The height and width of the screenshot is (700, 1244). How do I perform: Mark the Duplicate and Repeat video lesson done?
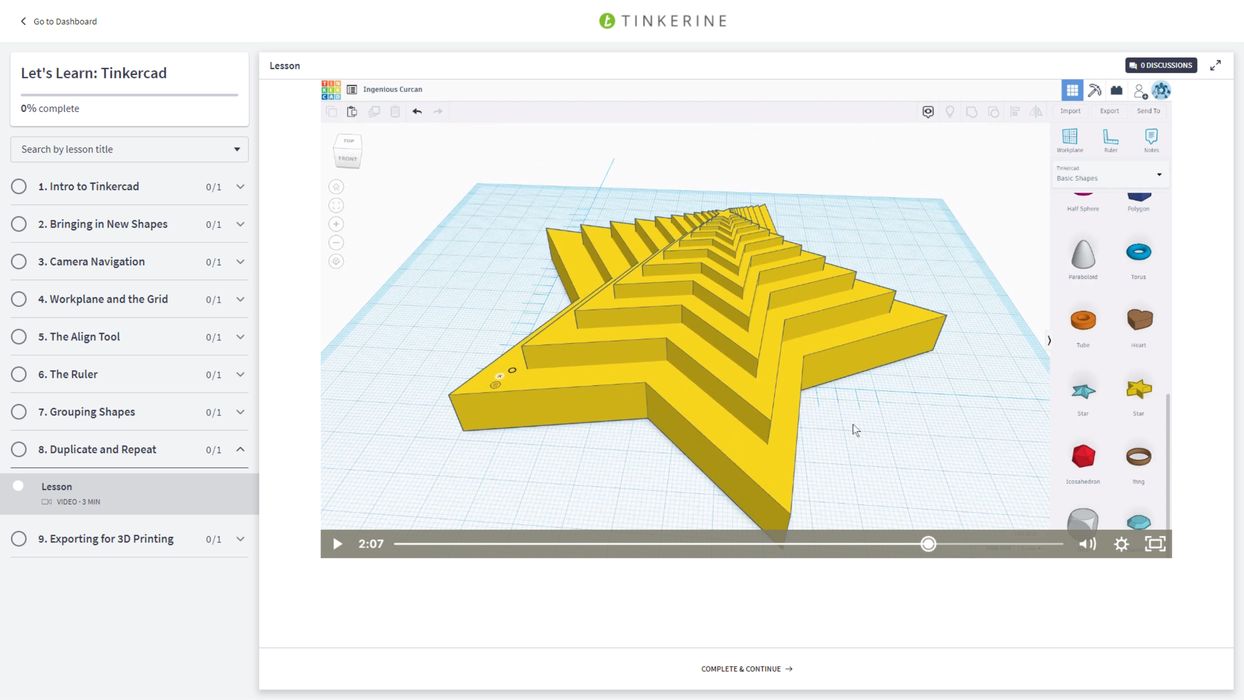click(18, 486)
